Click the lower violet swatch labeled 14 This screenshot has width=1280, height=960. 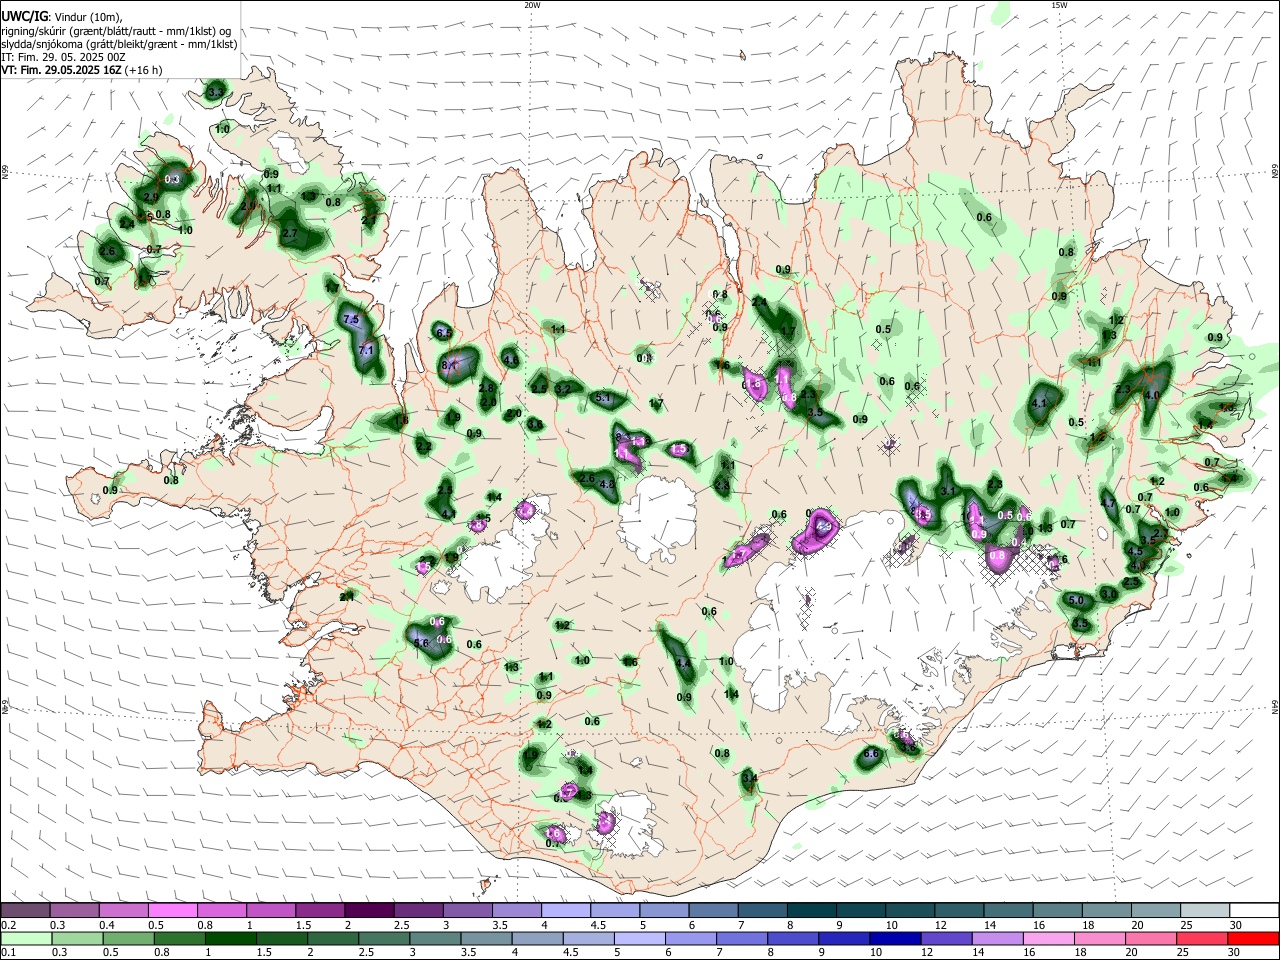(x=996, y=938)
